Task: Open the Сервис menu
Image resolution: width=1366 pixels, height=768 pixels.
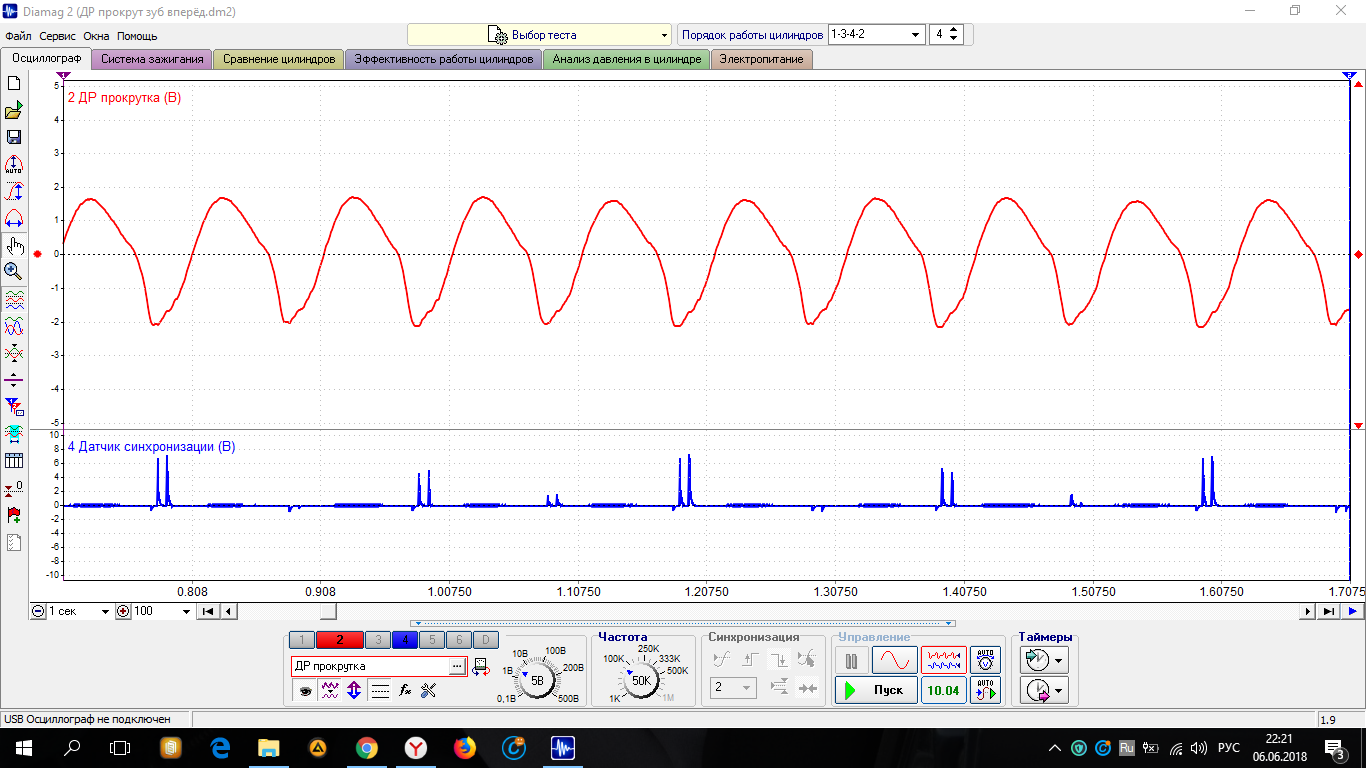Action: pyautogui.click(x=58, y=36)
